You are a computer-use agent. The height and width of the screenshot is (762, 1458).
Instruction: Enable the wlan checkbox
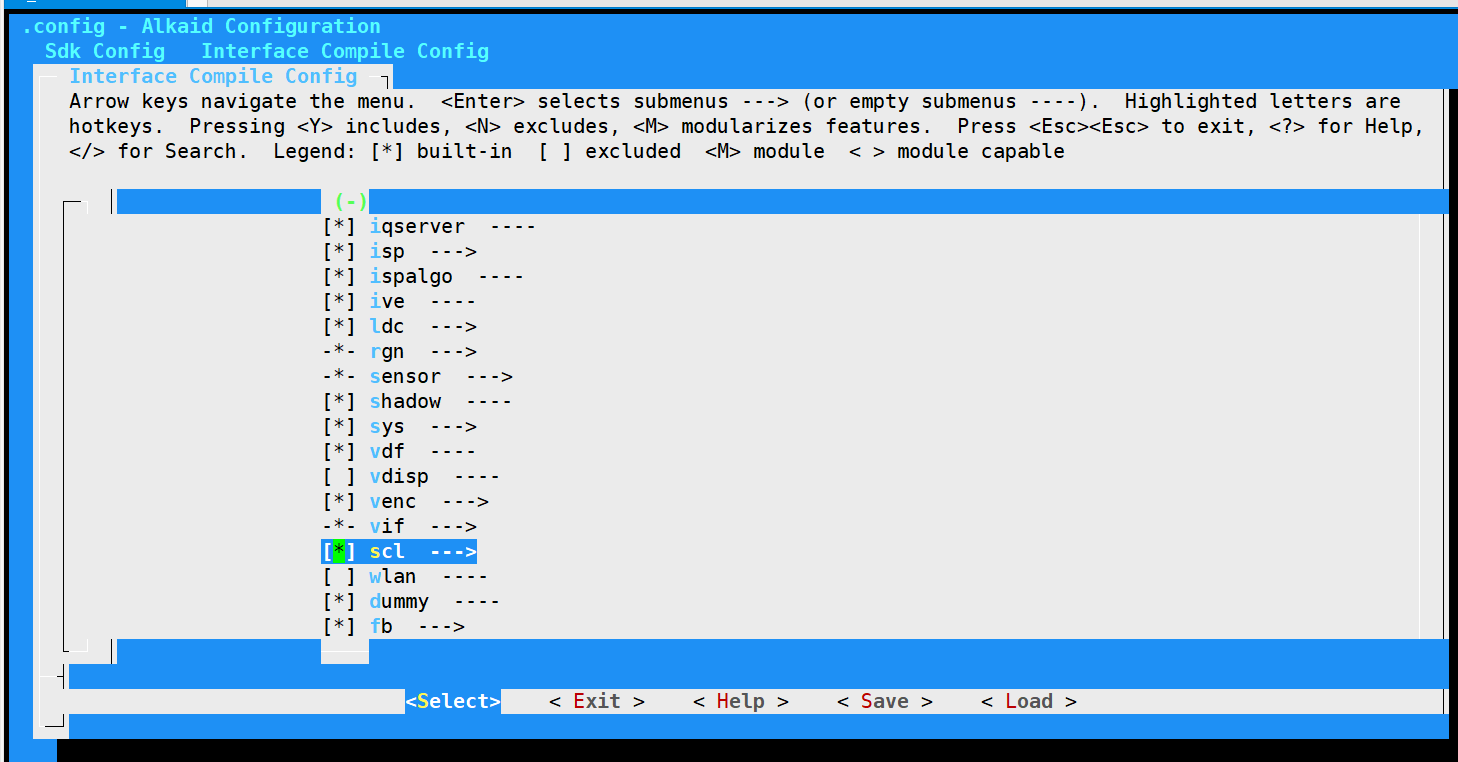(339, 577)
